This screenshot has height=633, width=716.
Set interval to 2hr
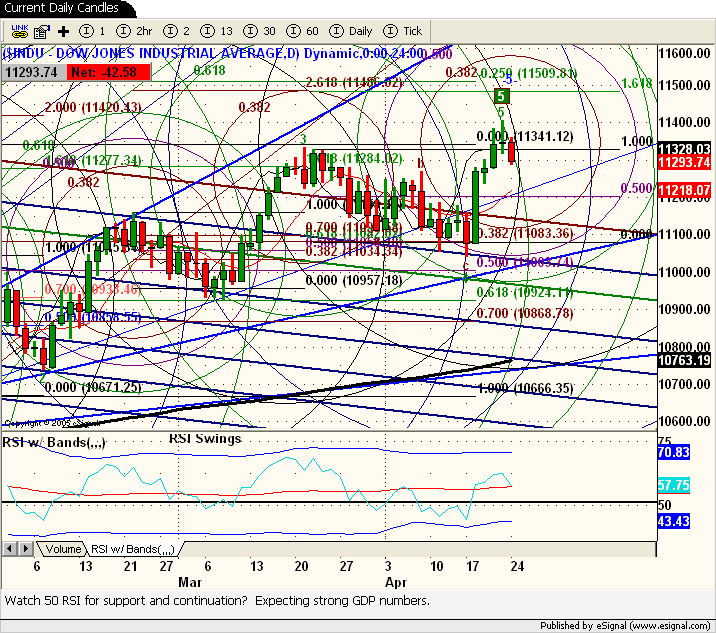click(136, 31)
